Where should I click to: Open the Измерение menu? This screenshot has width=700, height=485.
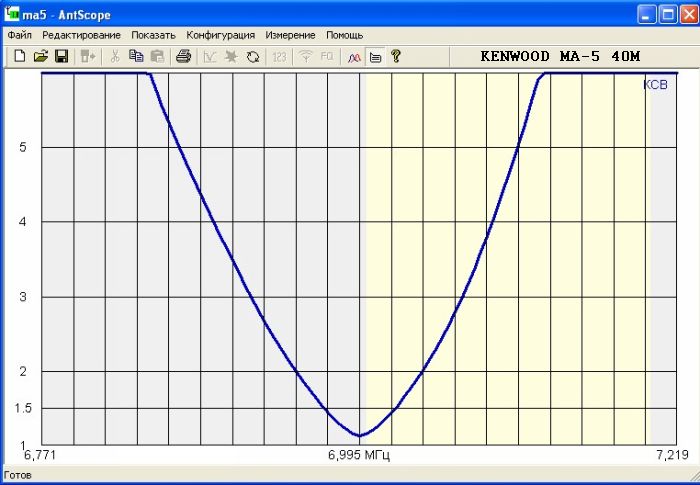point(290,35)
